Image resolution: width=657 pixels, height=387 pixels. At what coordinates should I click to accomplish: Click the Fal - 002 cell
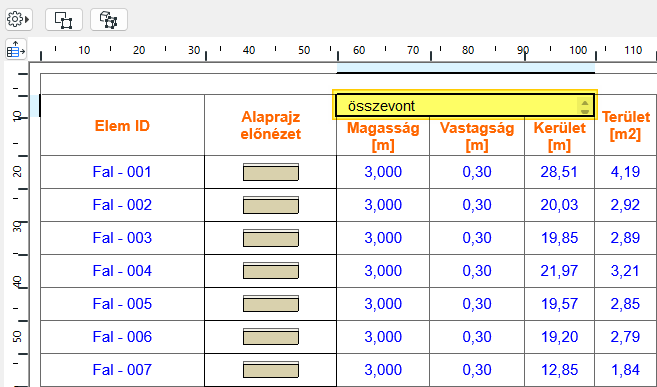click(x=122, y=205)
